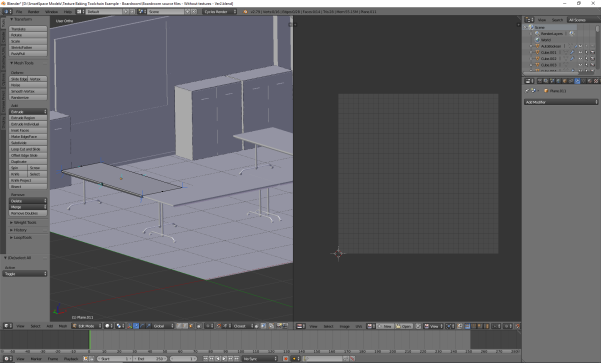Expand the LoopTools panel
Image resolution: width=601 pixels, height=363 pixels.
pos(23,238)
